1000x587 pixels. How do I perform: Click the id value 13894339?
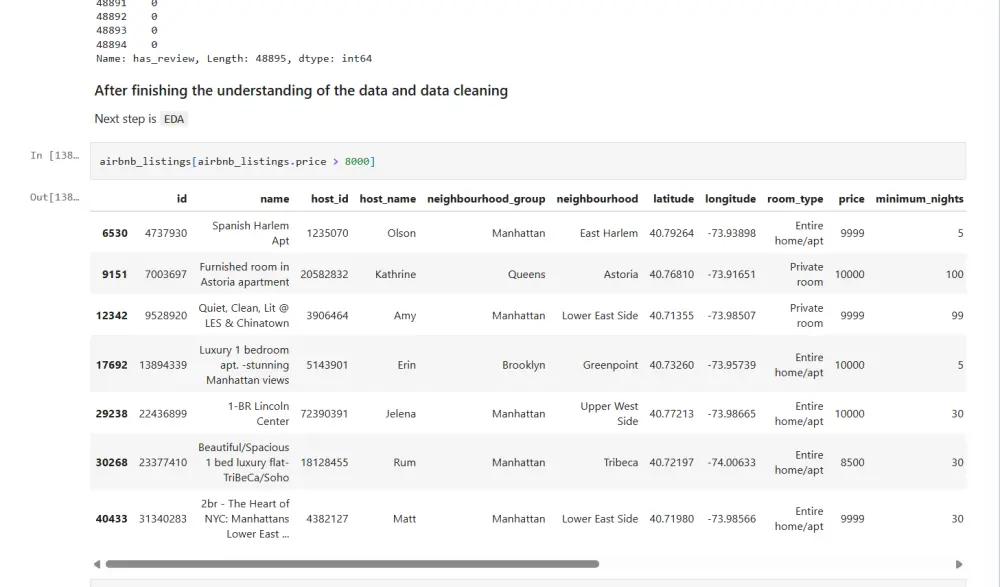163,365
